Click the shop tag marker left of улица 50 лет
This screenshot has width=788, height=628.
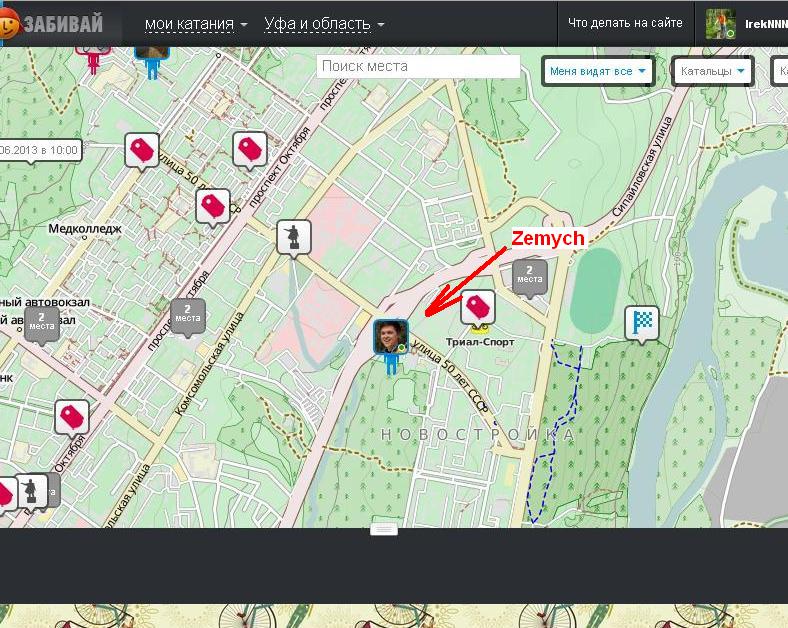(x=142, y=150)
